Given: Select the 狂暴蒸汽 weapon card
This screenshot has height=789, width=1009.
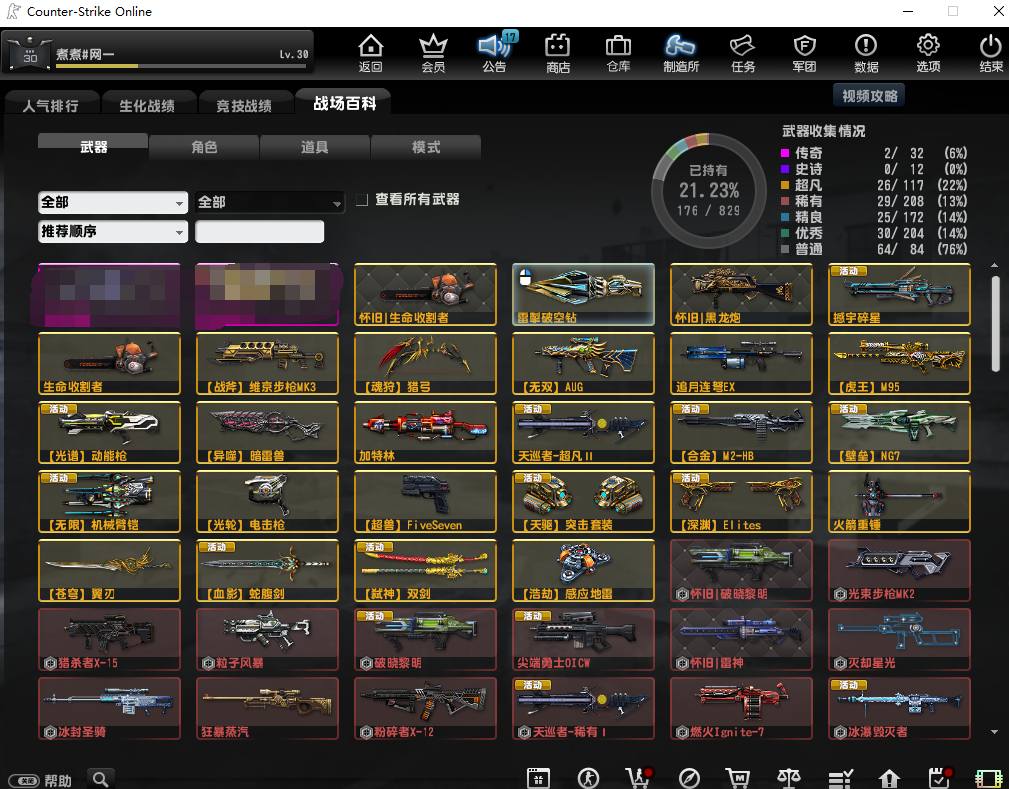Looking at the screenshot, I should click(x=267, y=708).
